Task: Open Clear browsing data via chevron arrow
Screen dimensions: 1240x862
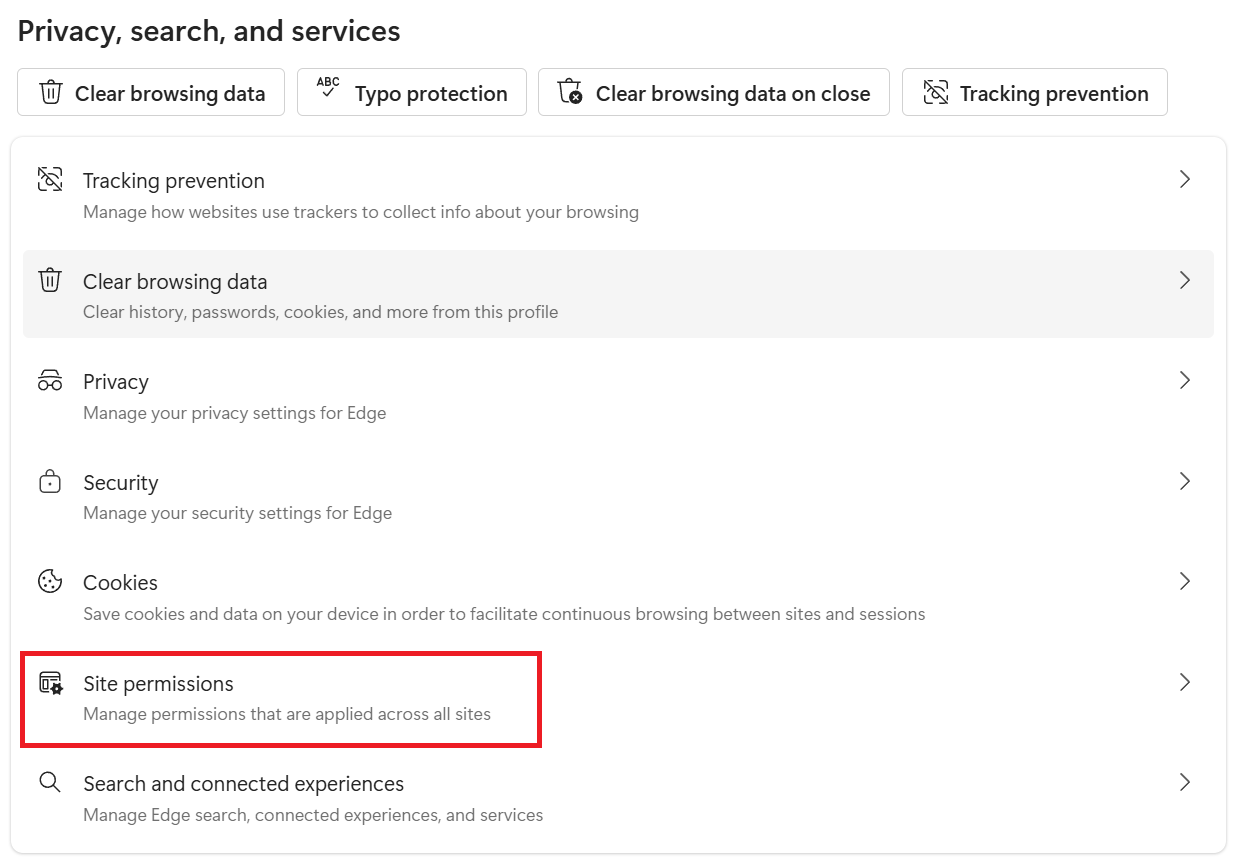Action: pos(1185,280)
